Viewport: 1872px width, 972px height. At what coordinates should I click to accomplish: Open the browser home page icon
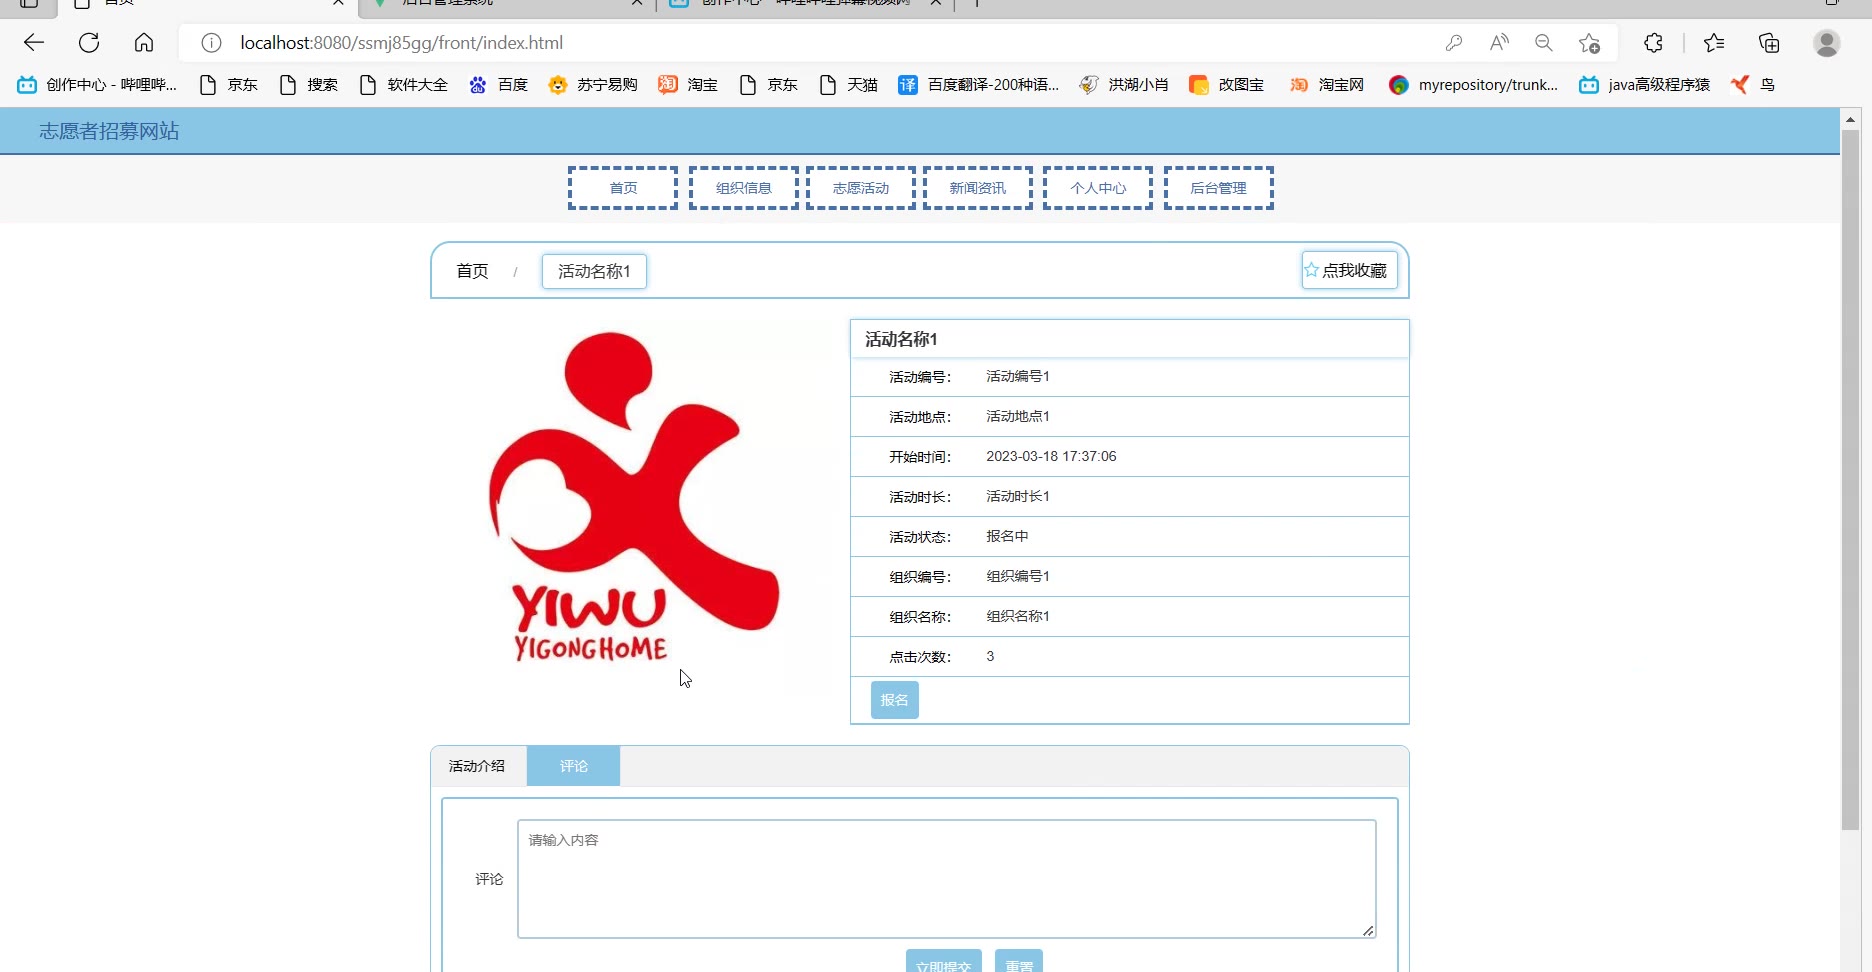tap(144, 43)
